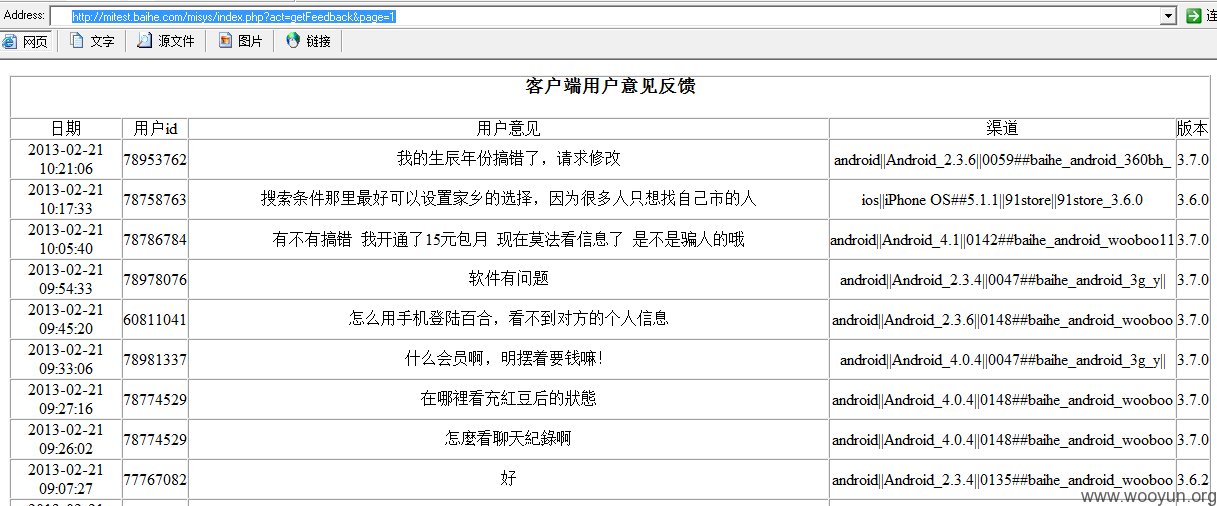
Task: Click the title 客户端用户意见反馈
Action: click(610, 86)
